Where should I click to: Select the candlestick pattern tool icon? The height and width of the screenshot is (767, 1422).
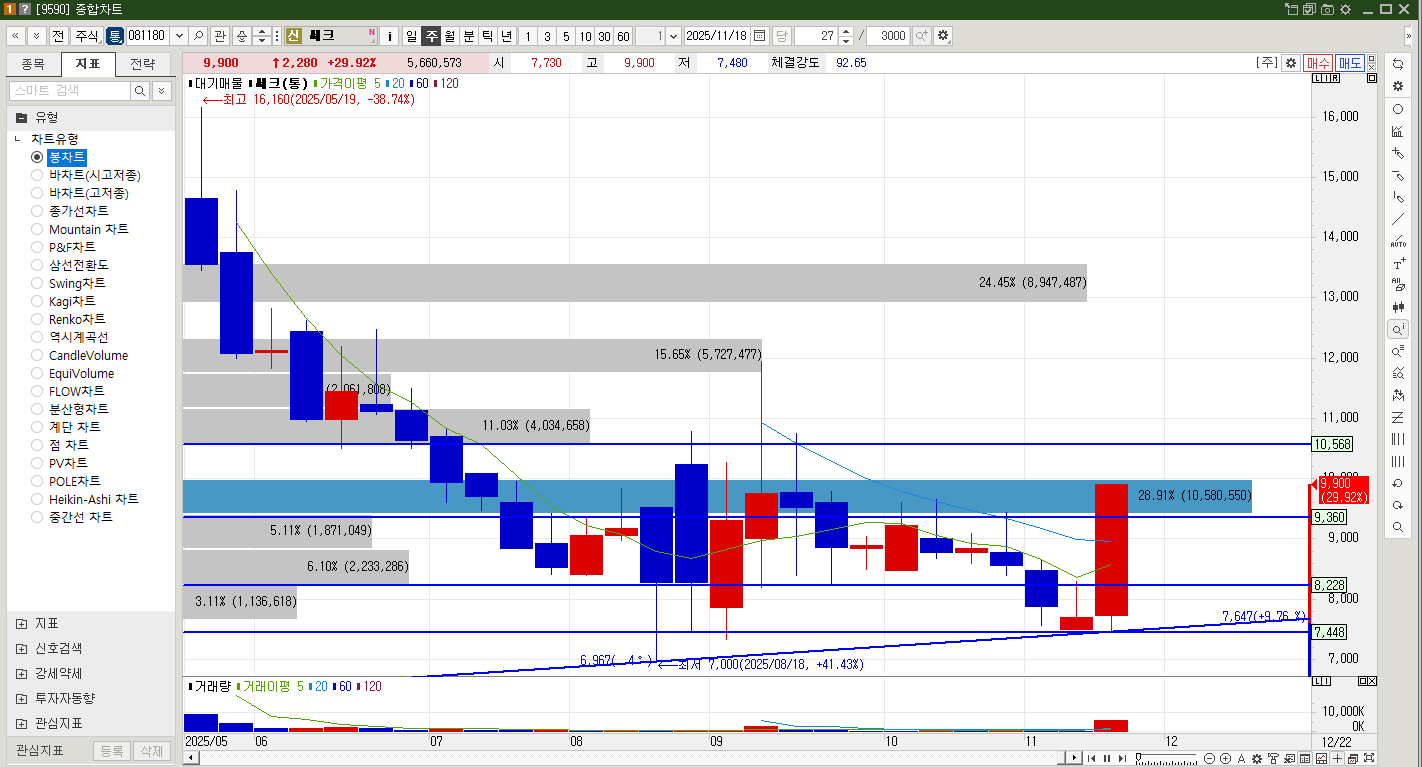tap(1398, 307)
